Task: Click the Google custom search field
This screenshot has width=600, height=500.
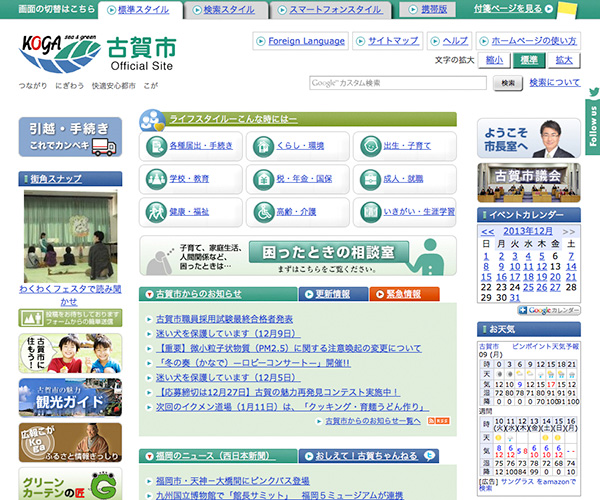Action: tap(400, 83)
